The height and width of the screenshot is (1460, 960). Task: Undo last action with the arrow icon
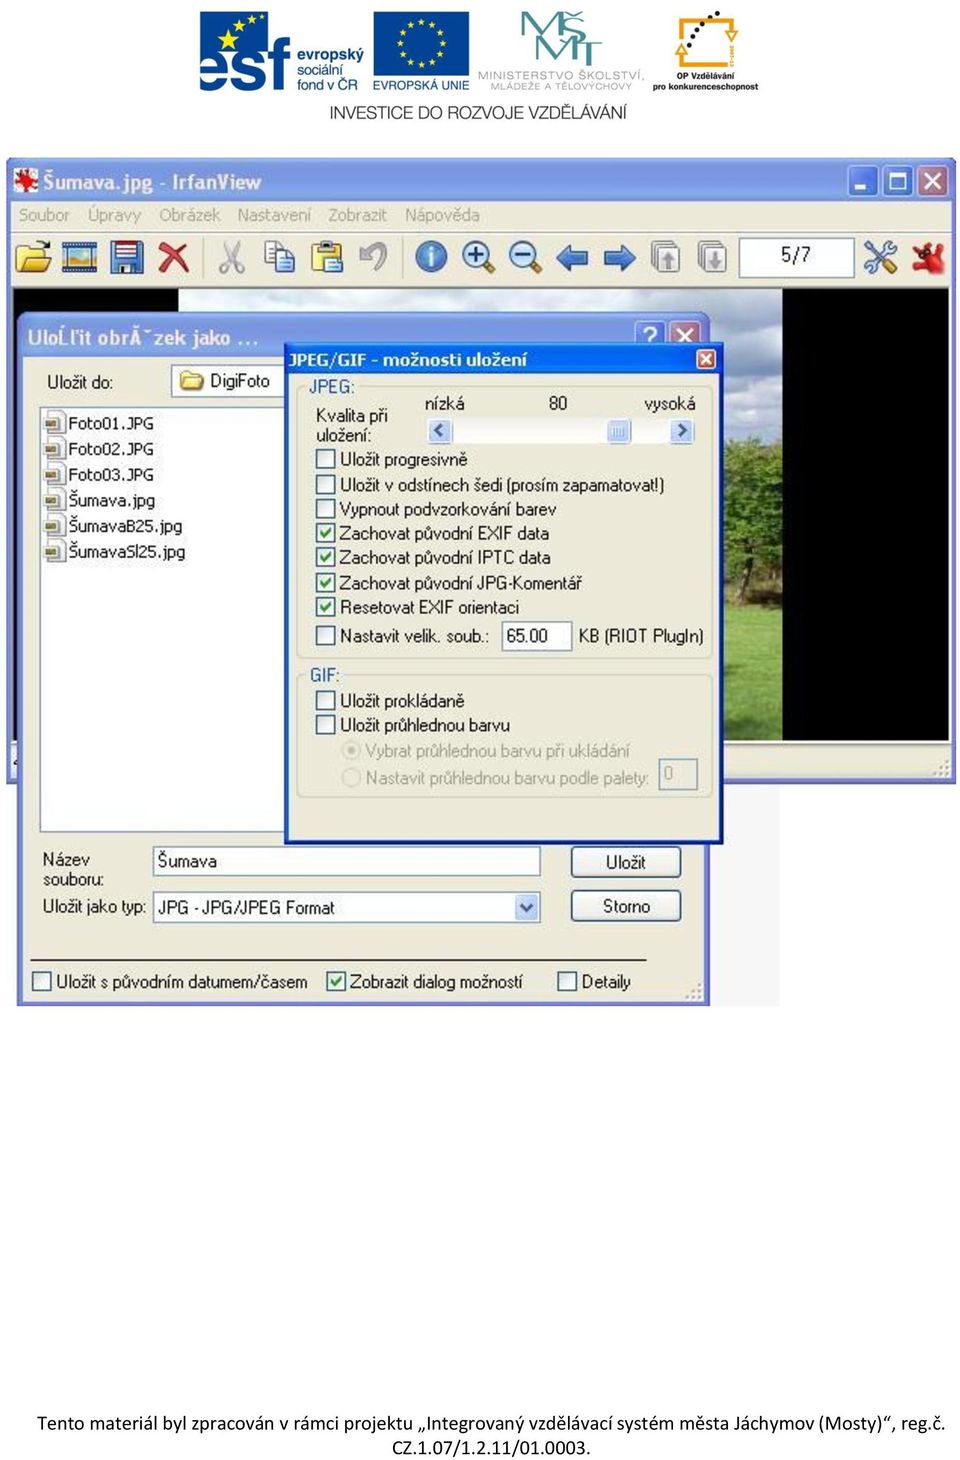373,257
